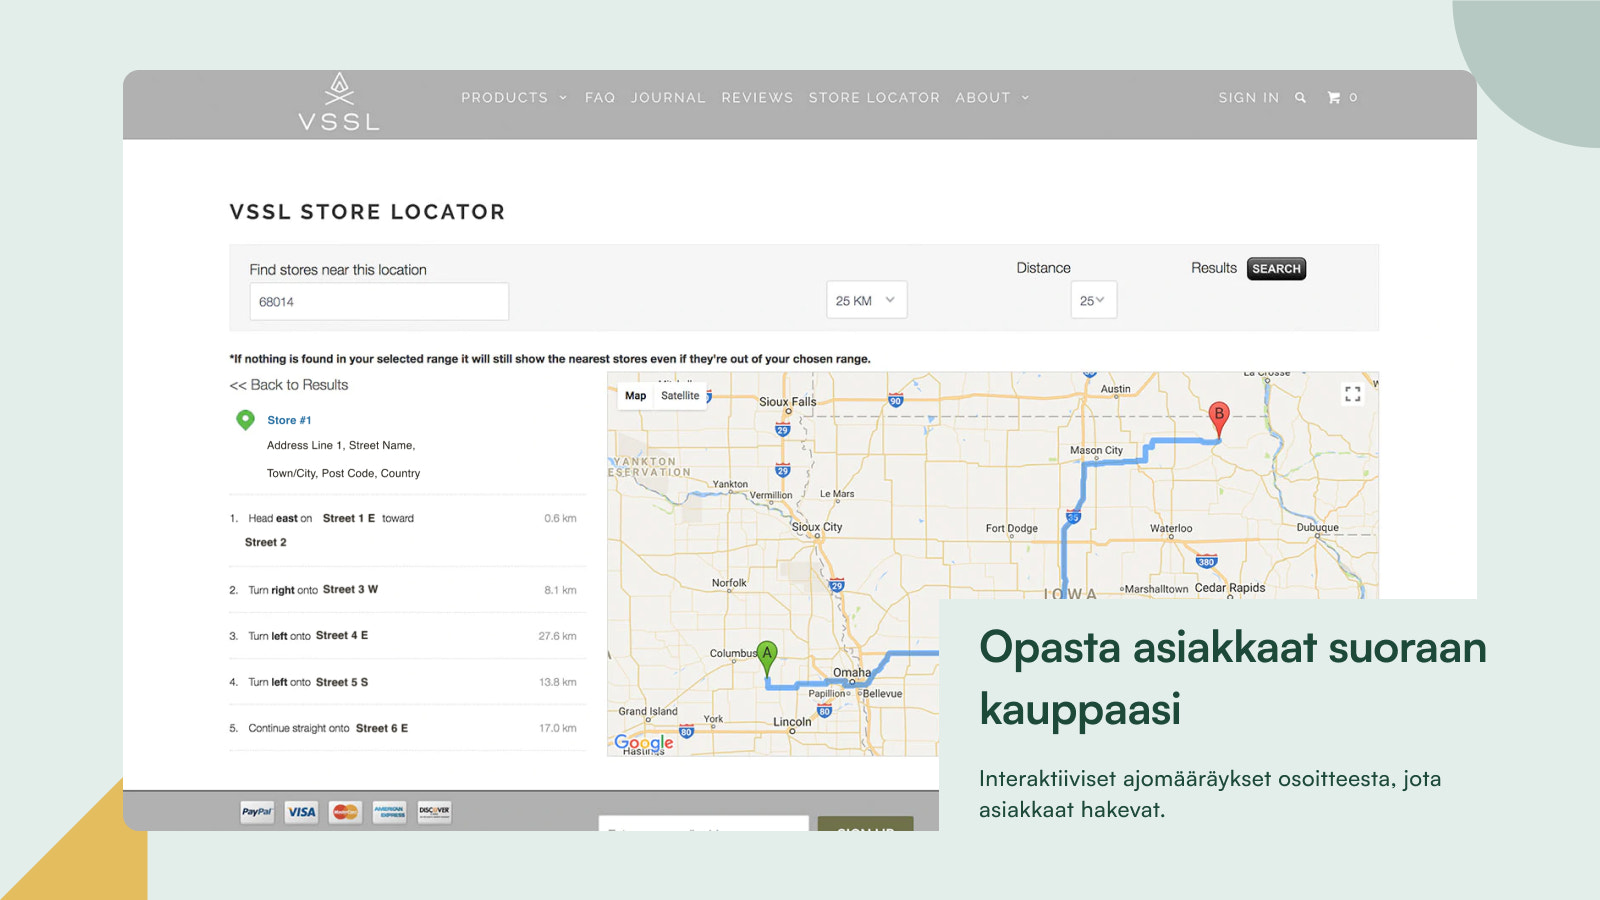Open the Reviews page
Screen dimensions: 1600x900
757,98
